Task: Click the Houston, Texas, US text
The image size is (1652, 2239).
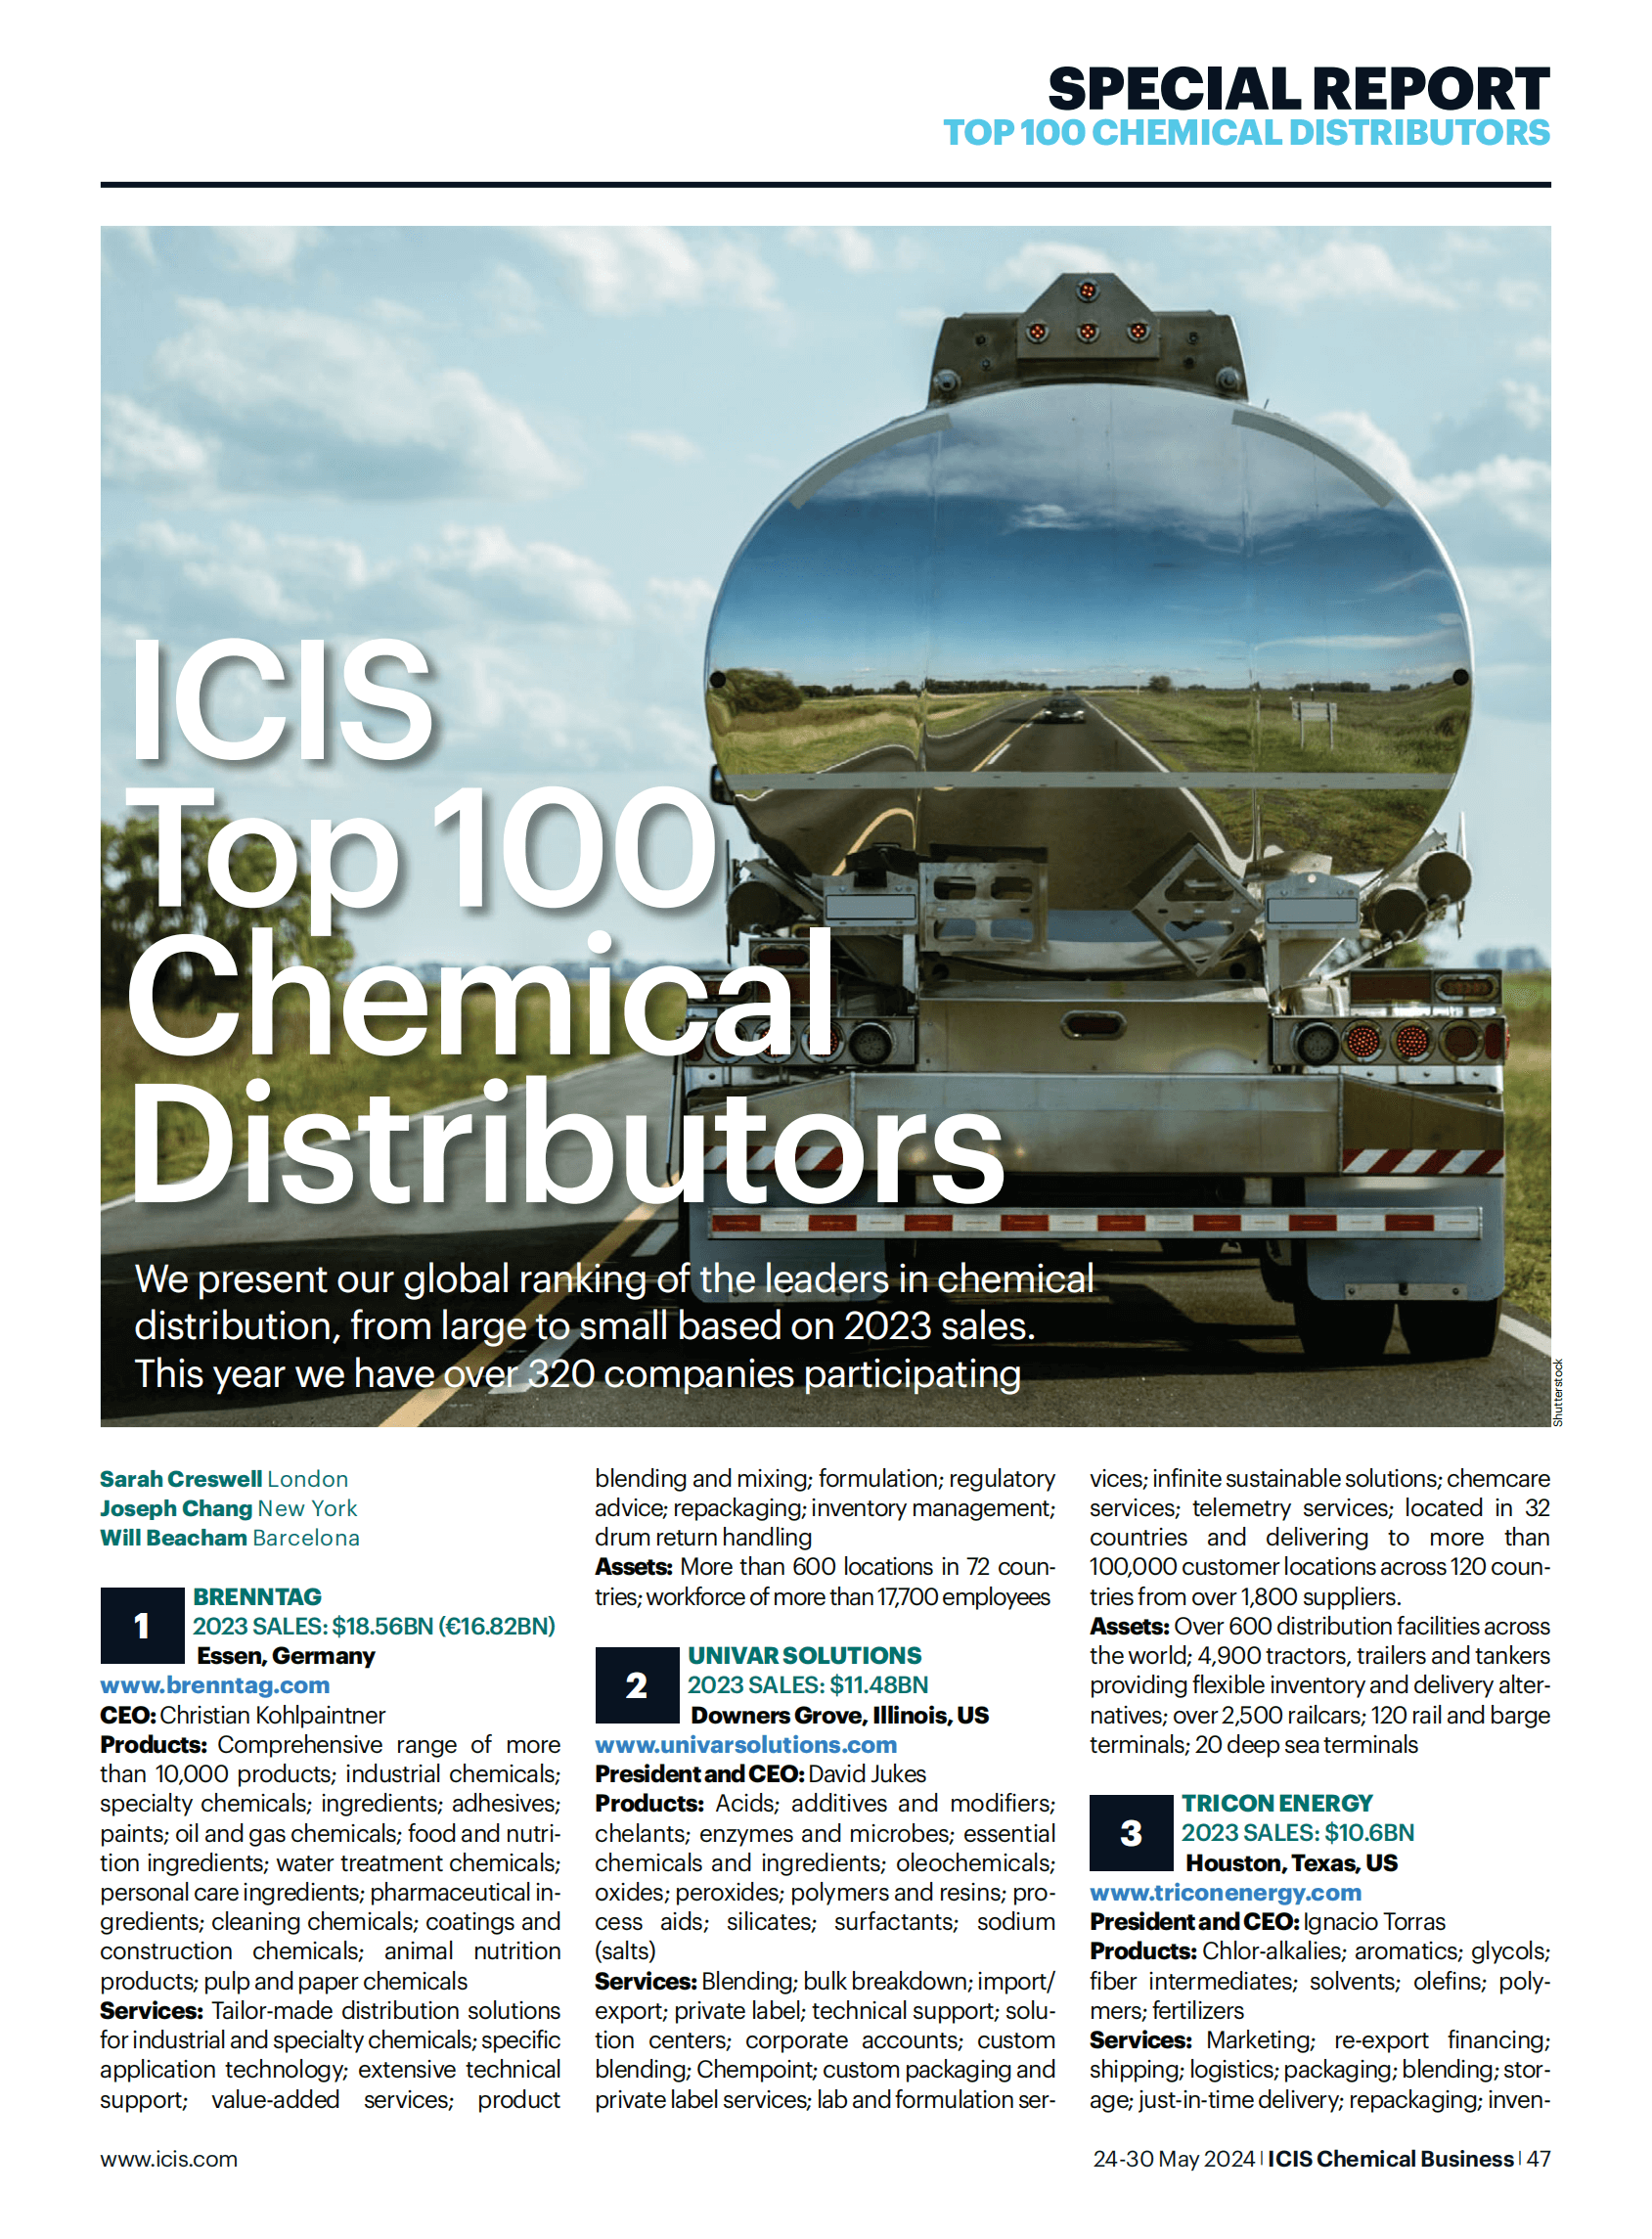Action: point(1292,1863)
